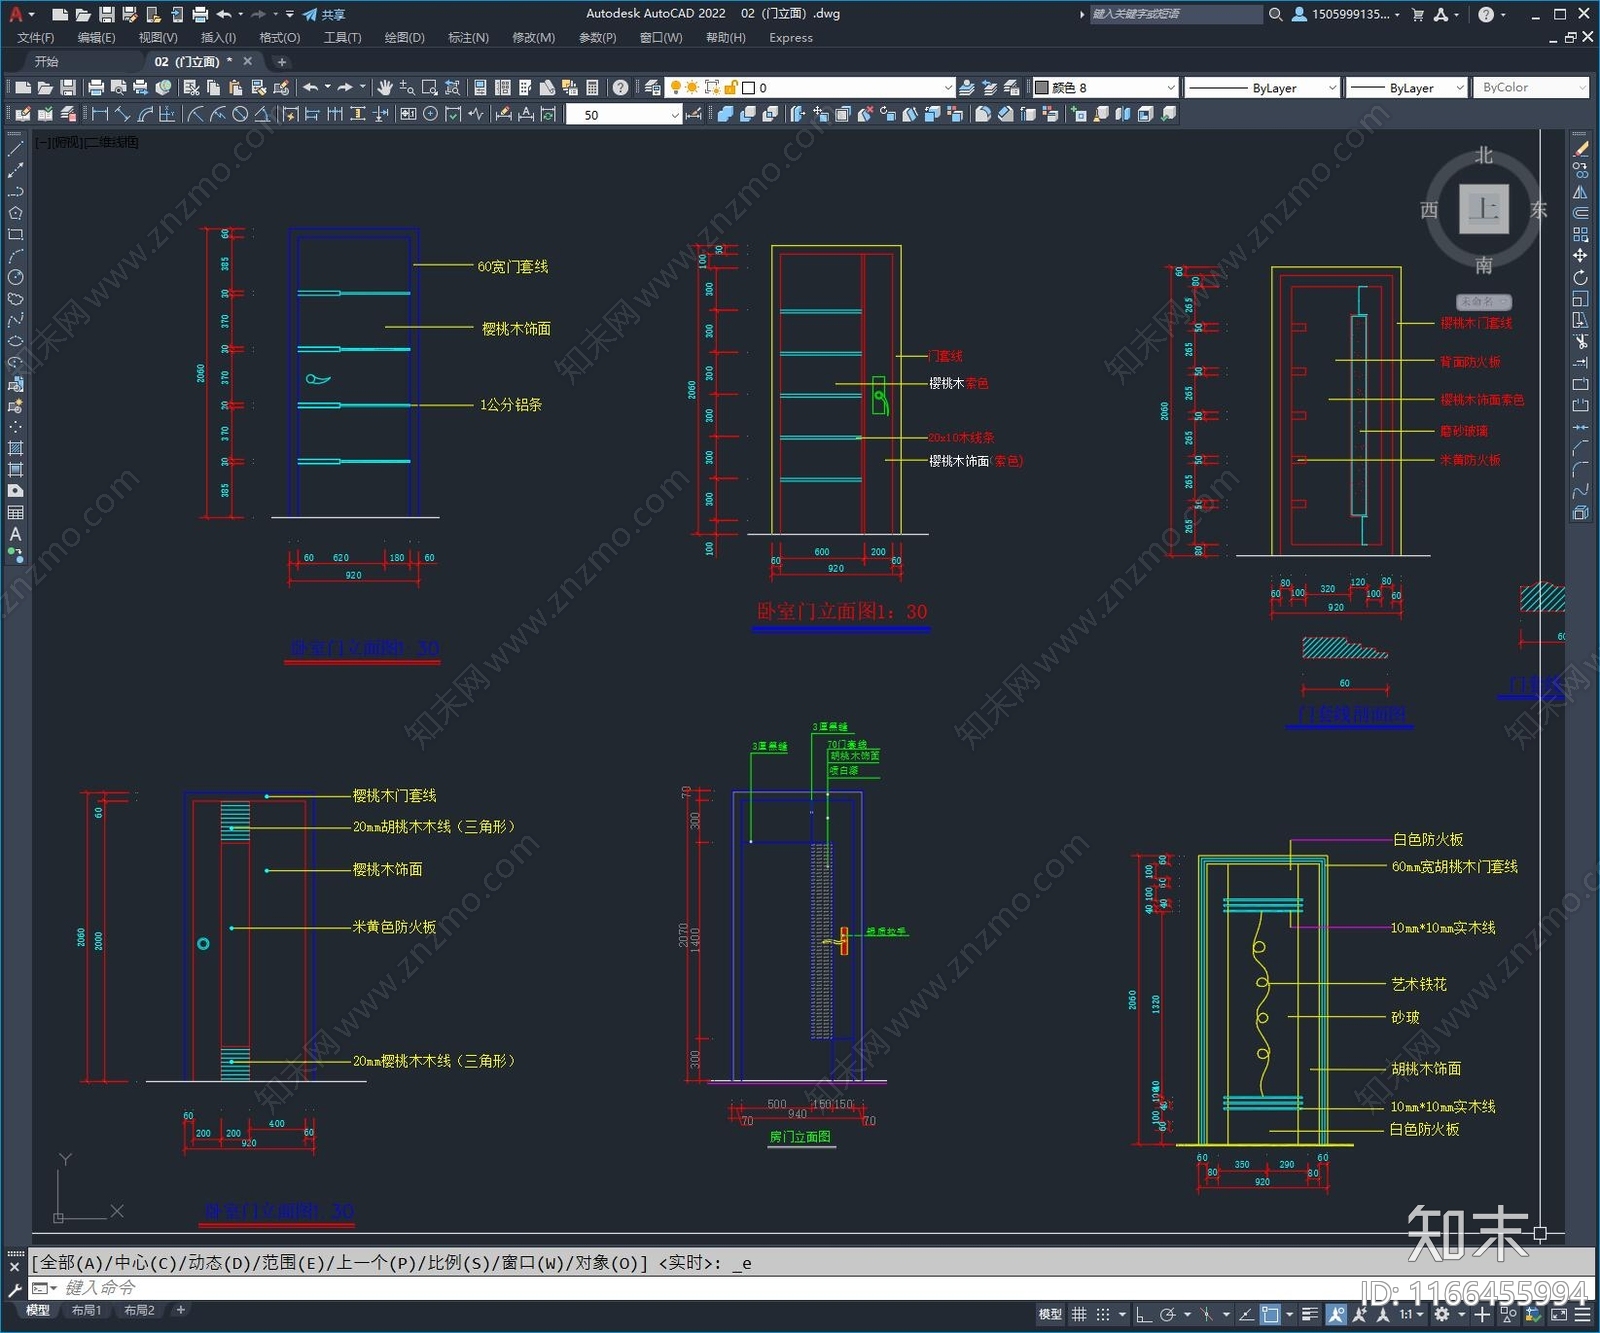Screen dimensions: 1600x1333
Task: Select the Rotate tool in the modify toolbar
Action: tap(1580, 277)
